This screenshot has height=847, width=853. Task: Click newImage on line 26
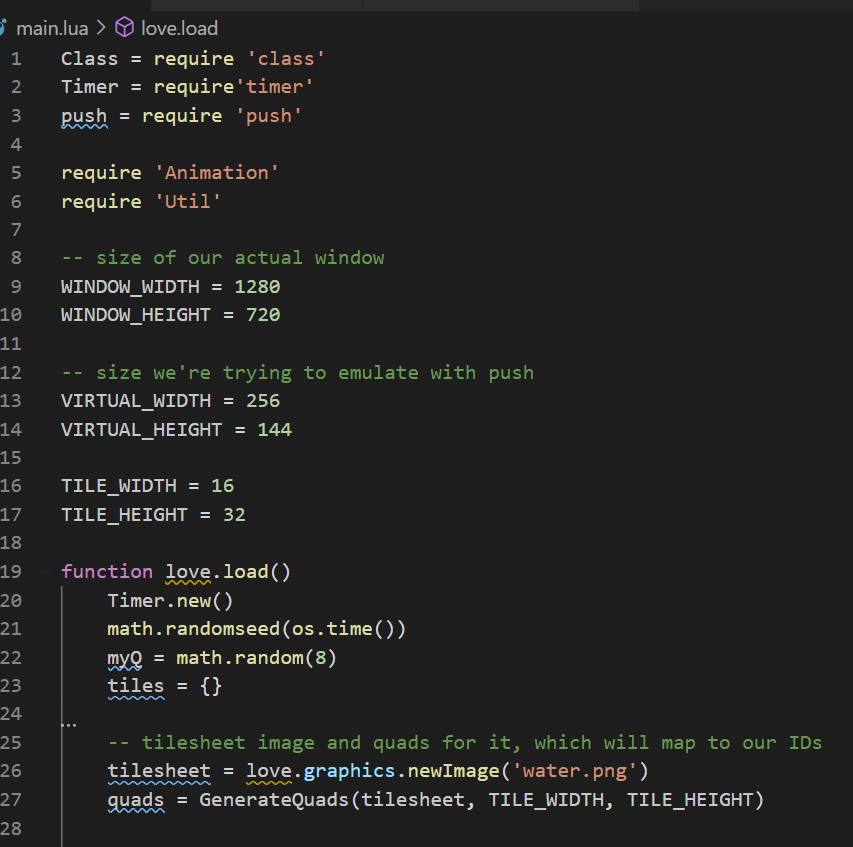point(454,771)
